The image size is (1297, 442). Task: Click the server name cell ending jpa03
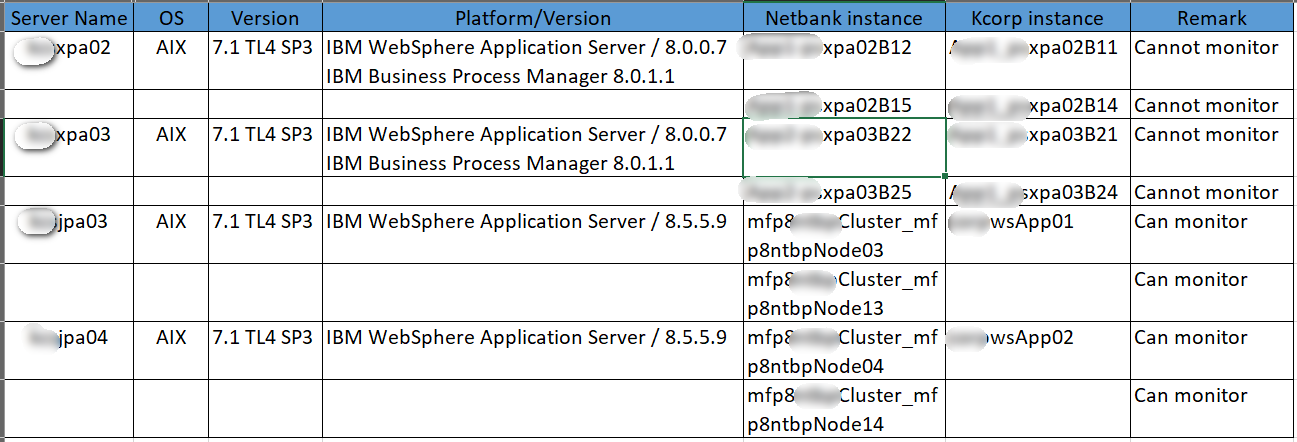(x=68, y=235)
